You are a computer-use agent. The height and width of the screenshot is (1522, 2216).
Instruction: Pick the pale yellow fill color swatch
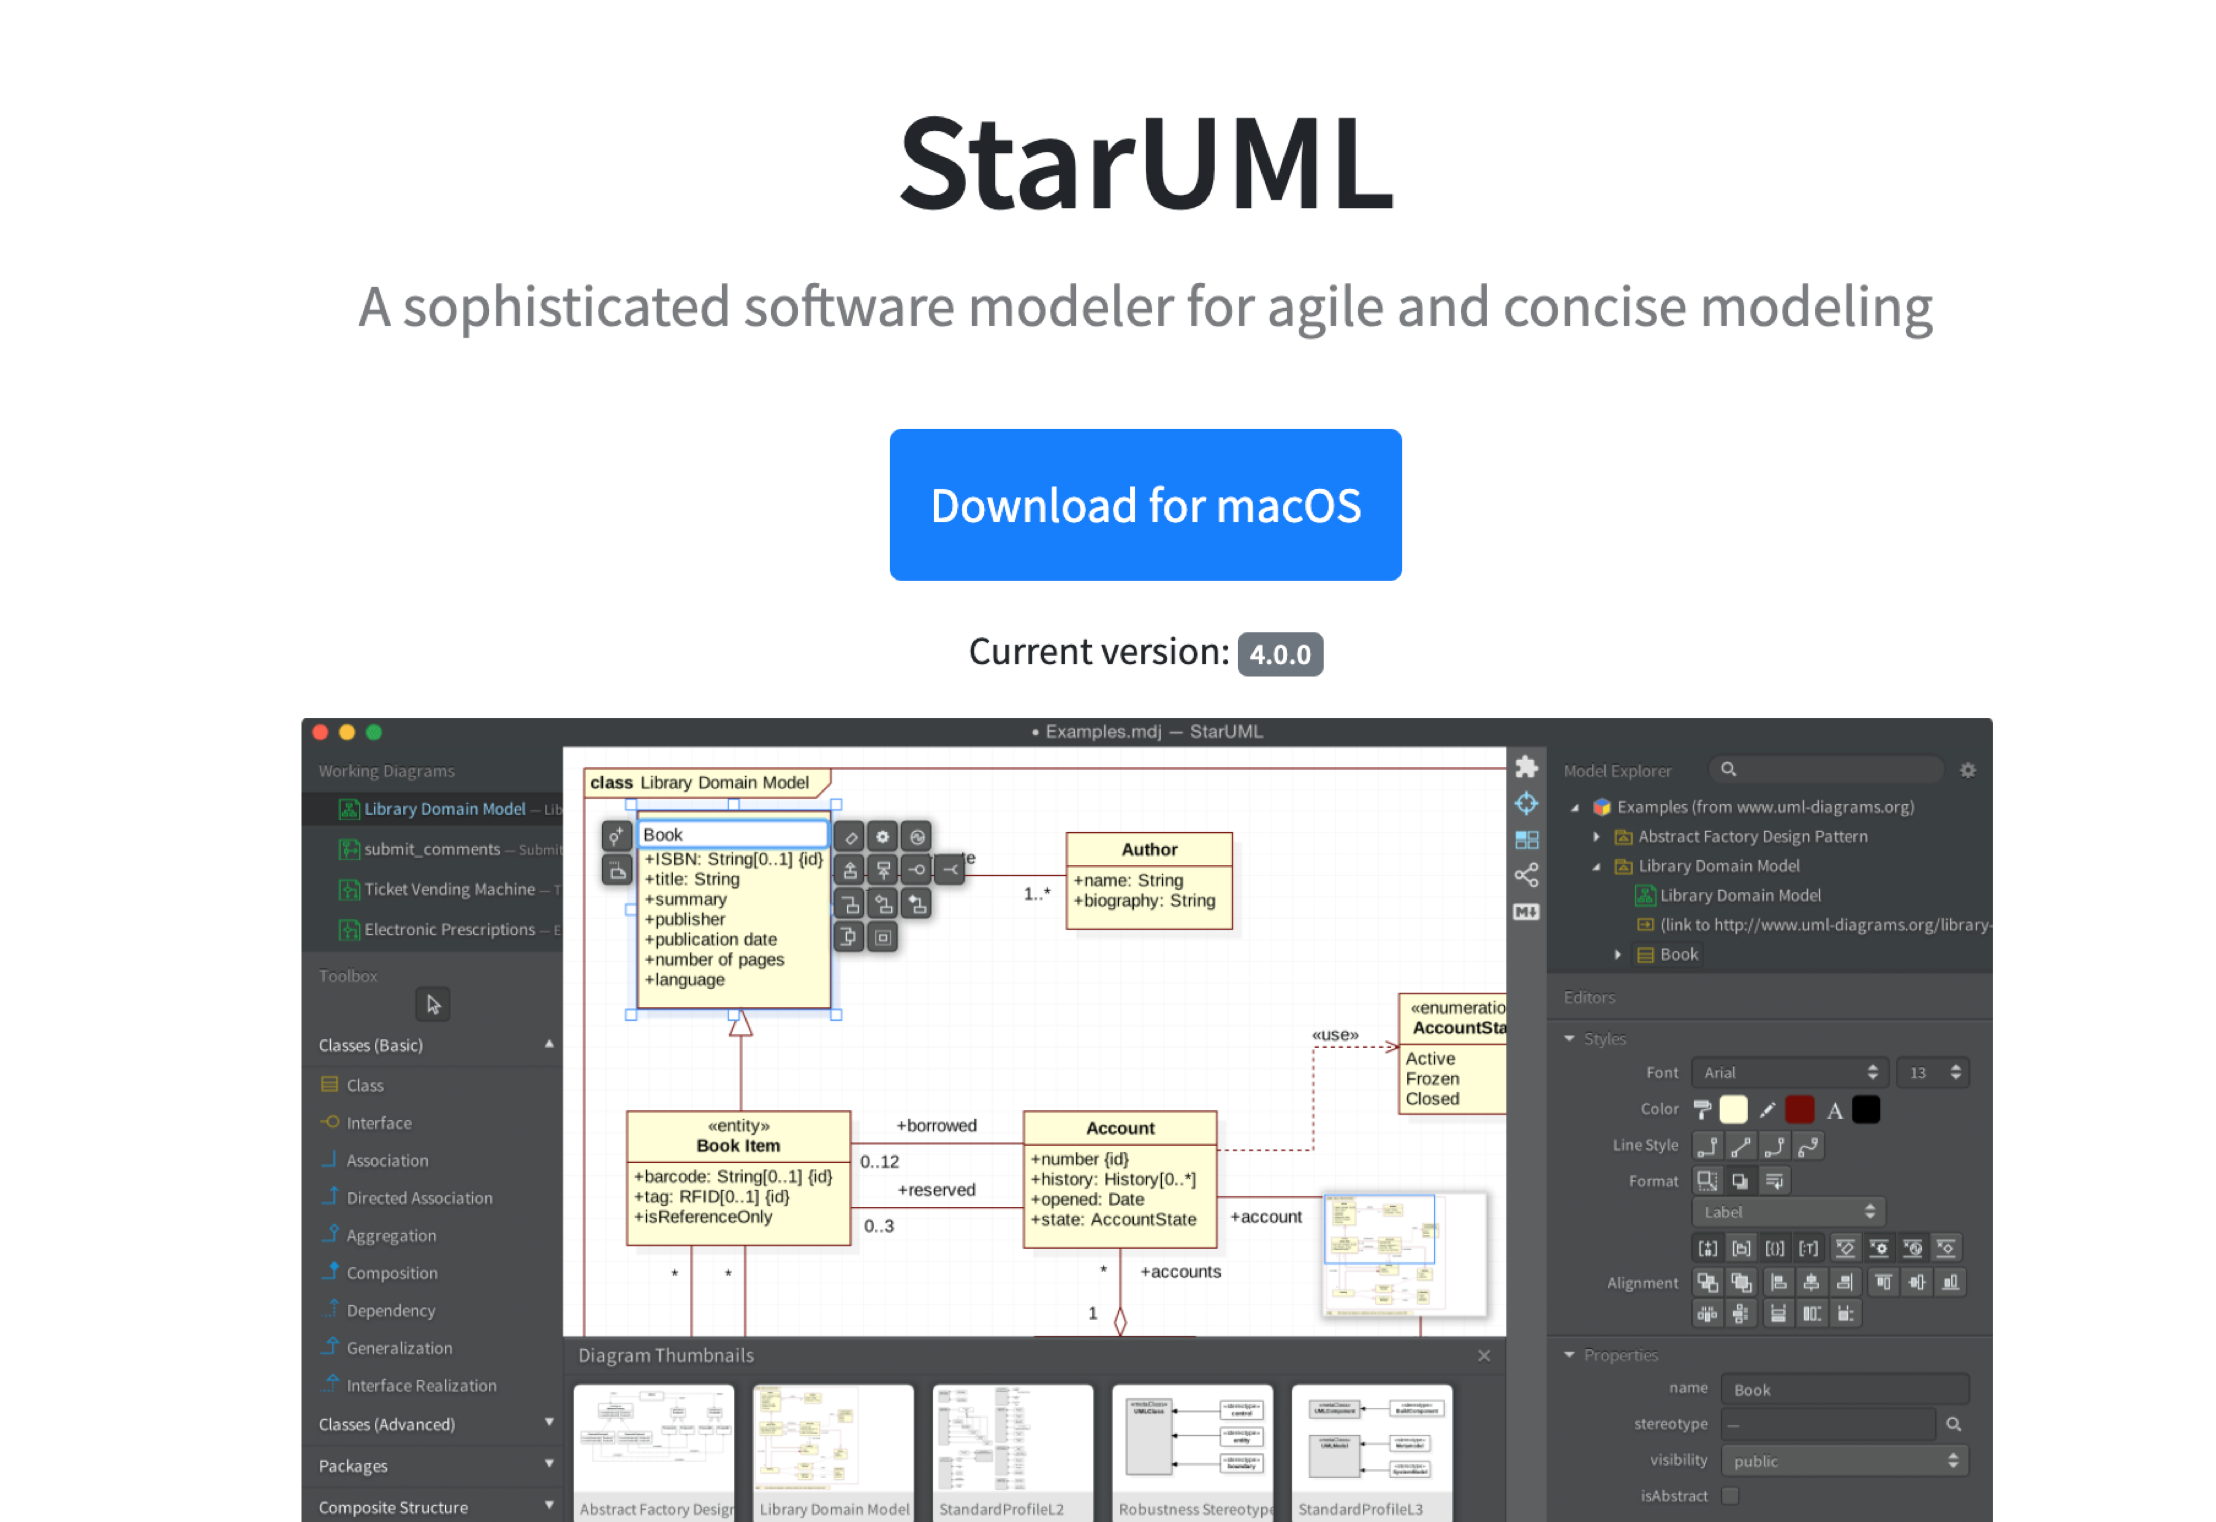(1733, 1109)
